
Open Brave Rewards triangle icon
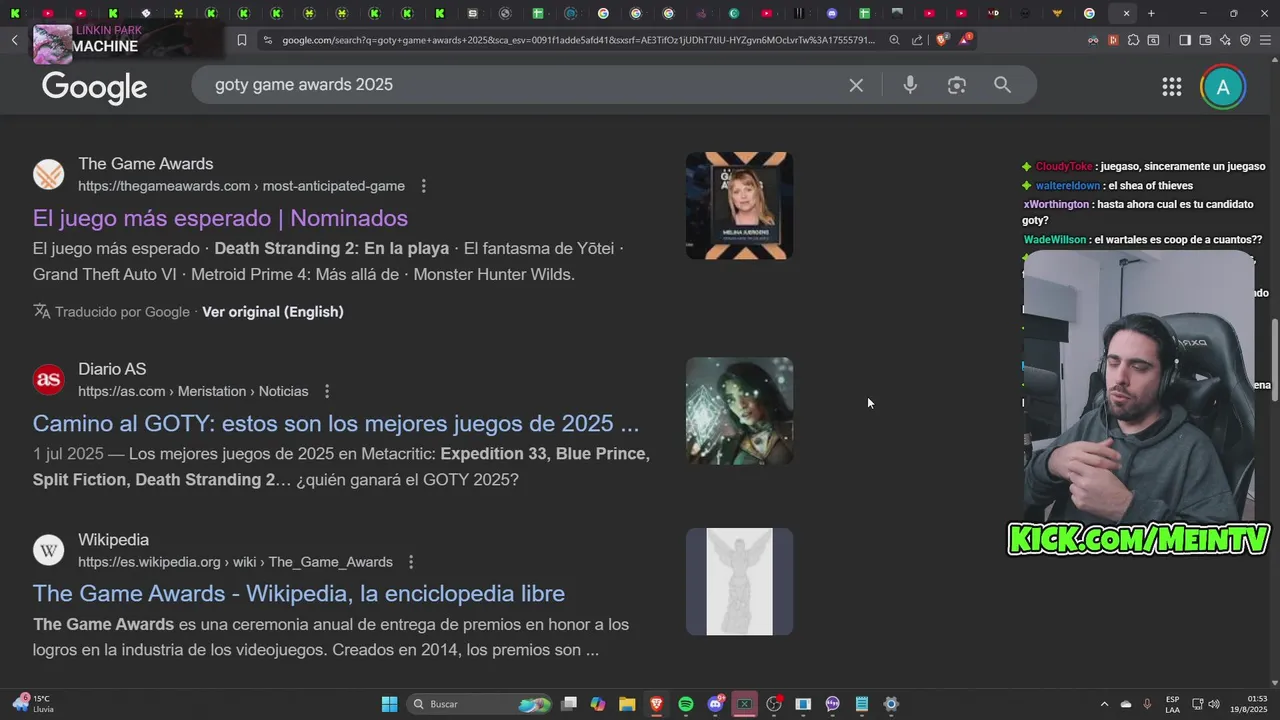pos(965,40)
